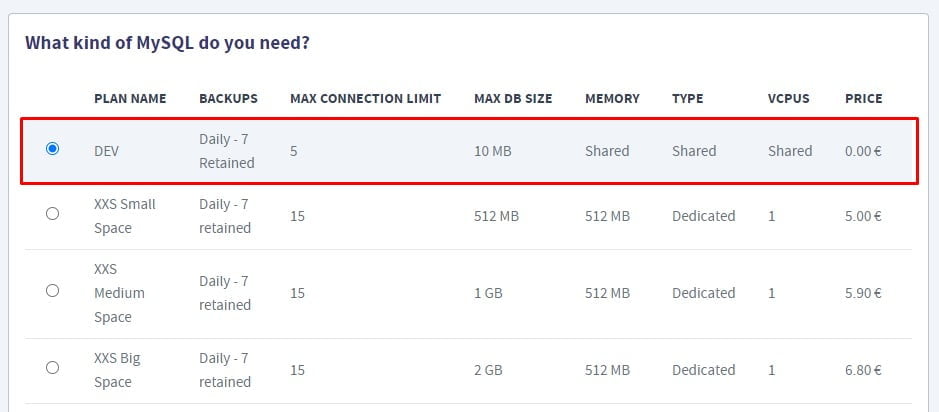Click the VCPUS column header
This screenshot has height=412, width=939.
click(788, 99)
